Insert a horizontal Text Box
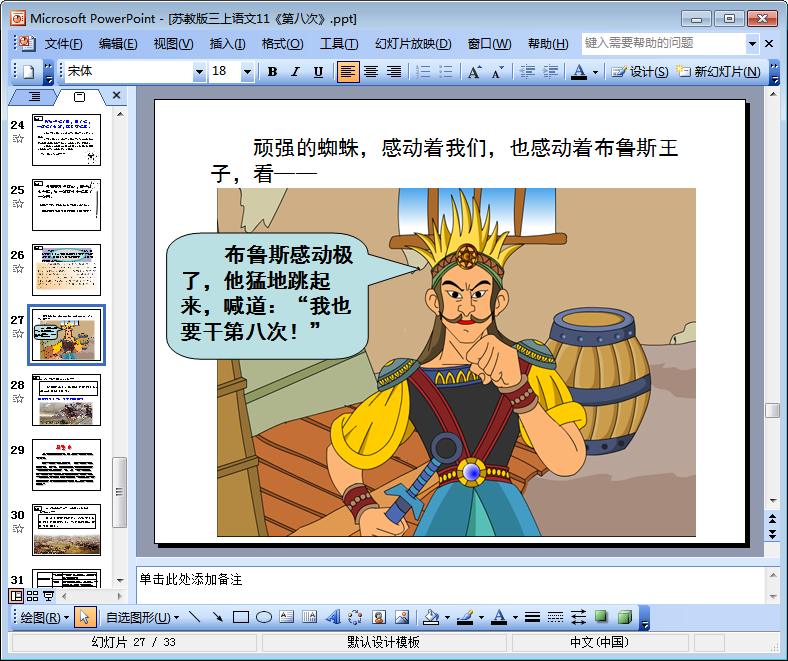Viewport: 788px width, 661px height. coord(286,617)
